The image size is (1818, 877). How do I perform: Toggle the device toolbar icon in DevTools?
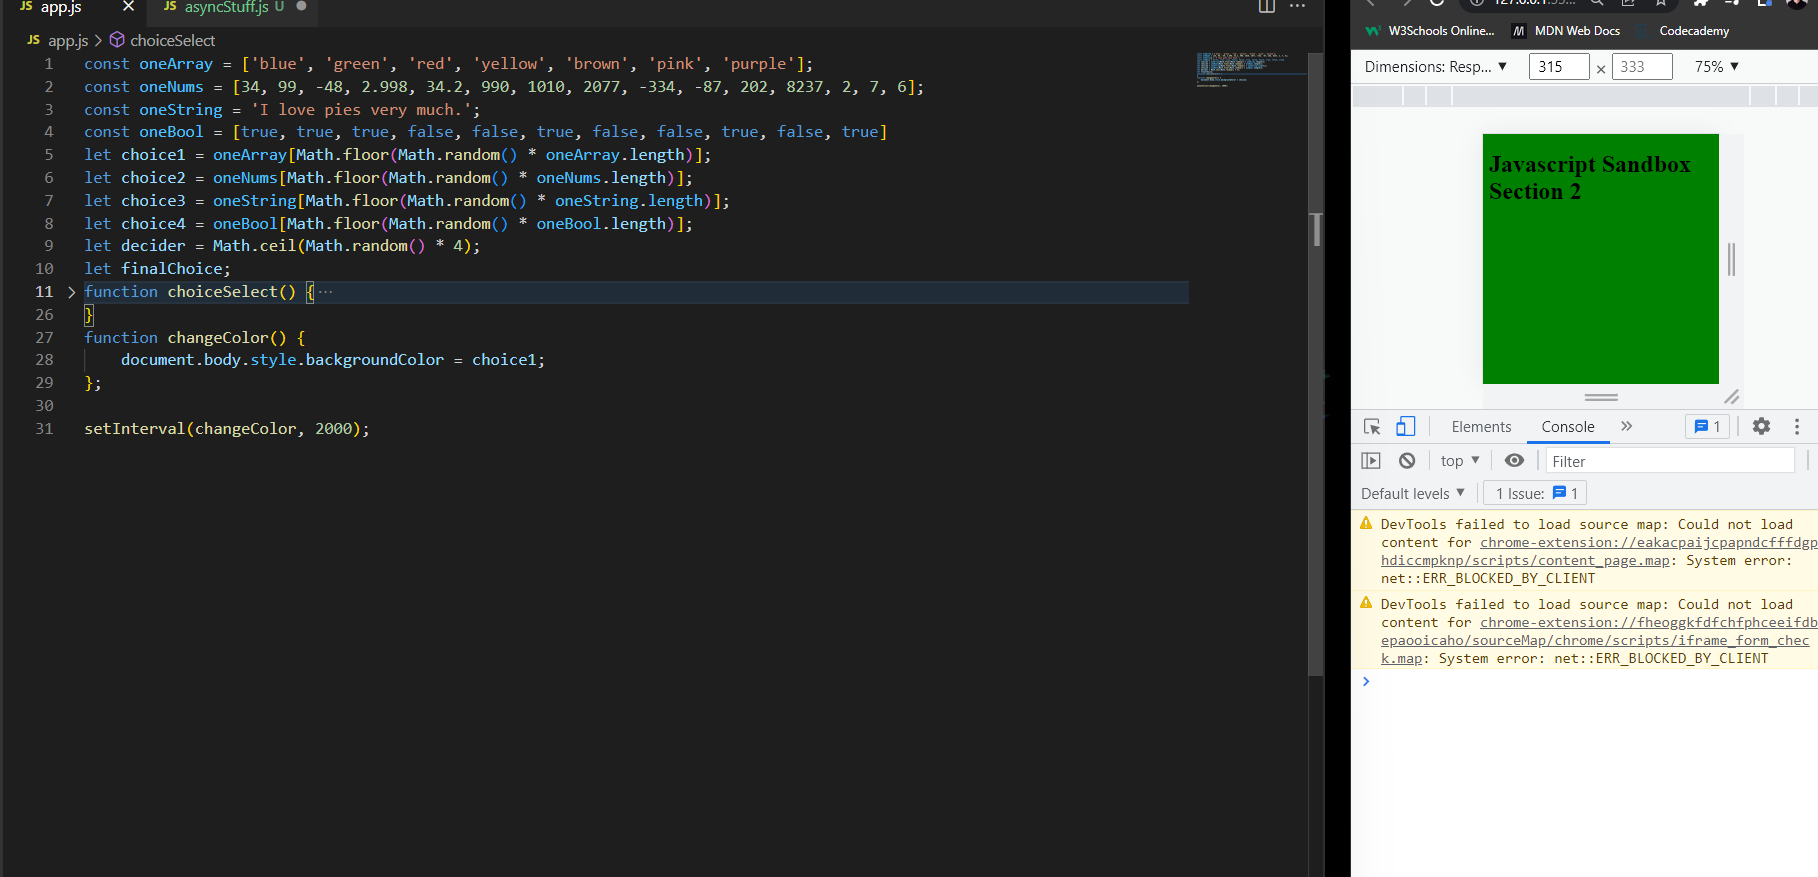pyautogui.click(x=1406, y=427)
